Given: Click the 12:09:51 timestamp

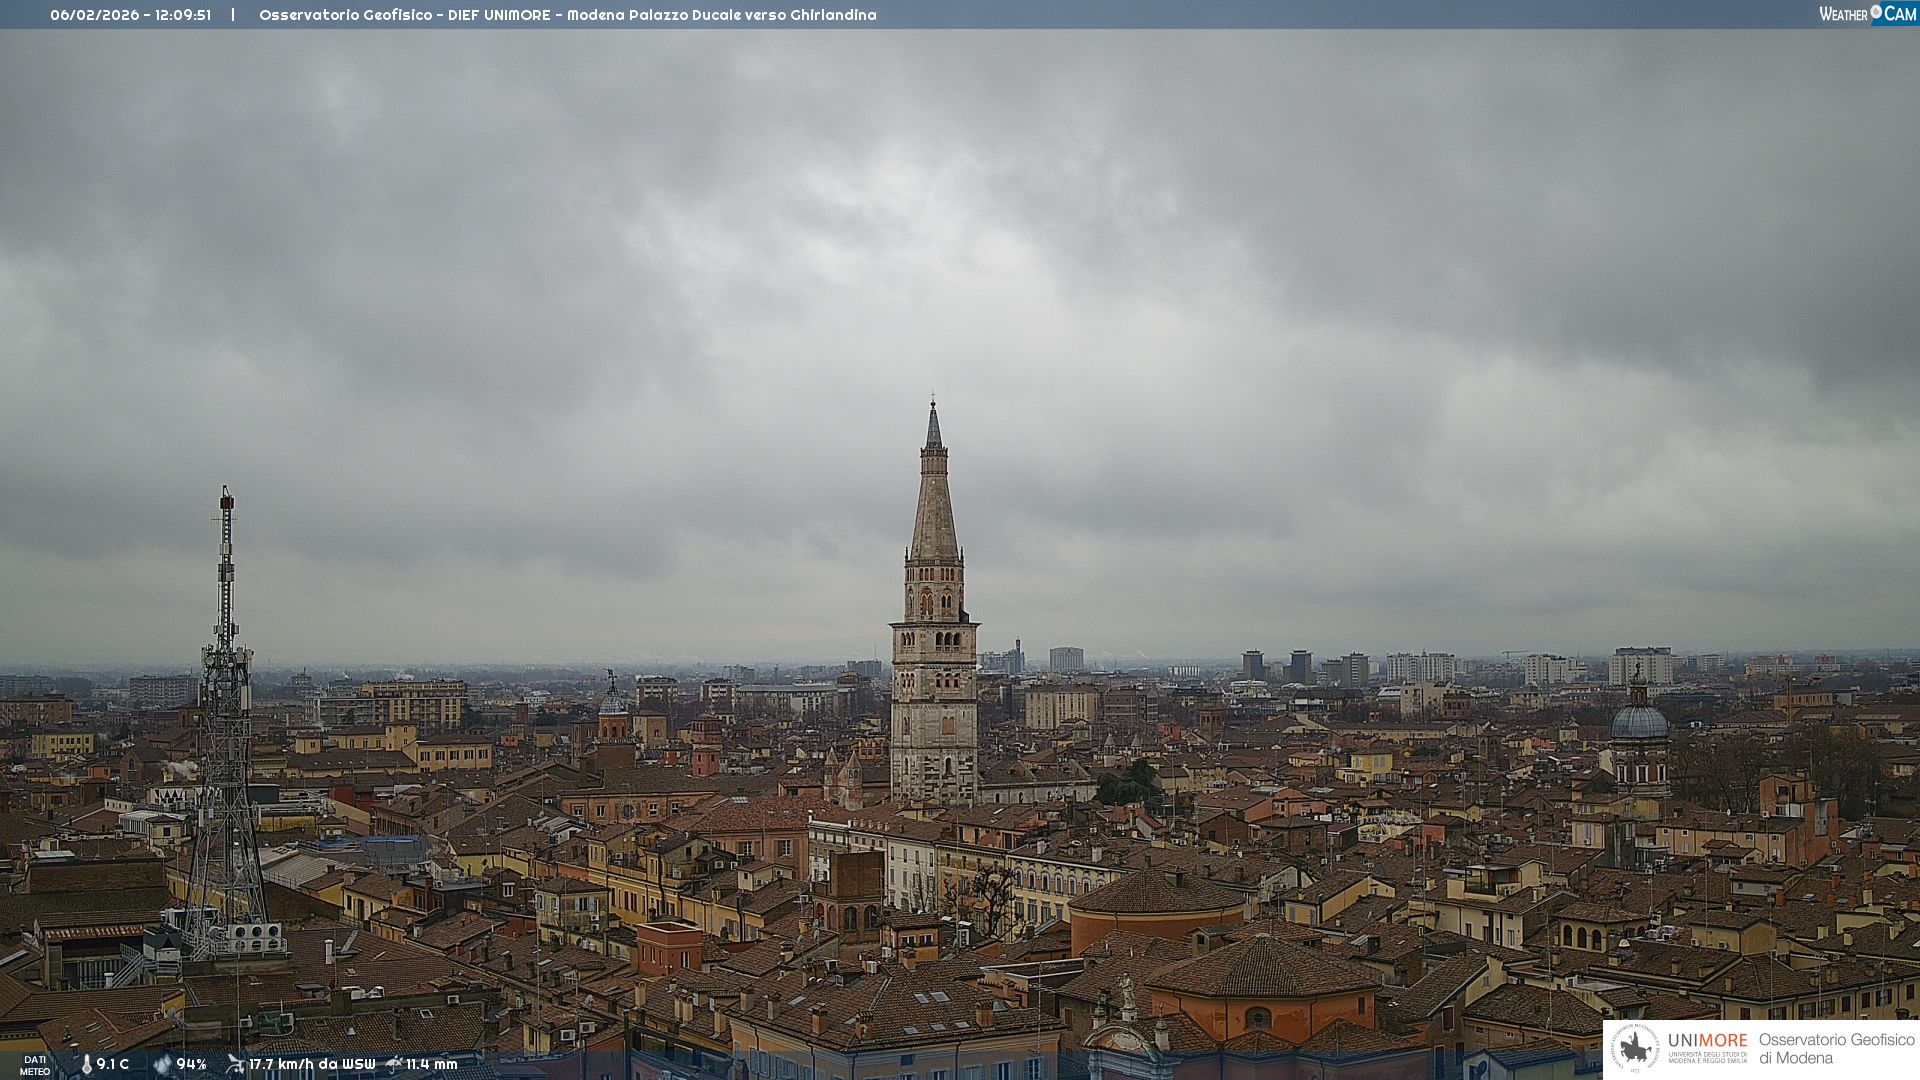Looking at the screenshot, I should [x=182, y=15].
